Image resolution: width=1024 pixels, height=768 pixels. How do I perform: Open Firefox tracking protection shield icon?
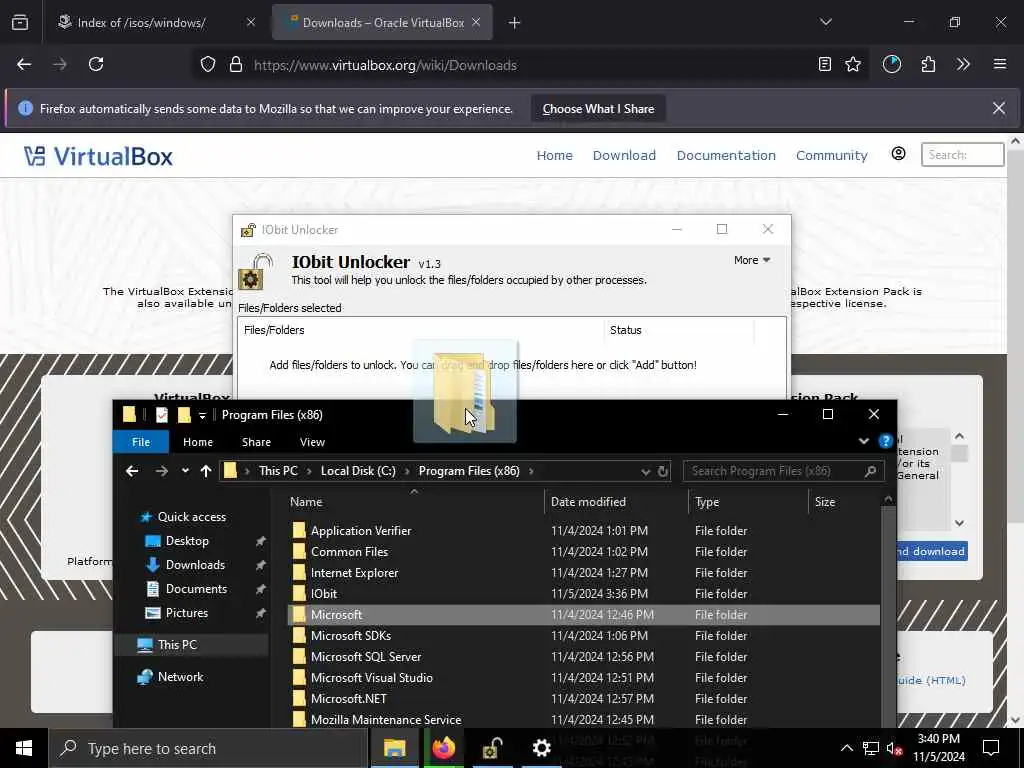coord(208,65)
